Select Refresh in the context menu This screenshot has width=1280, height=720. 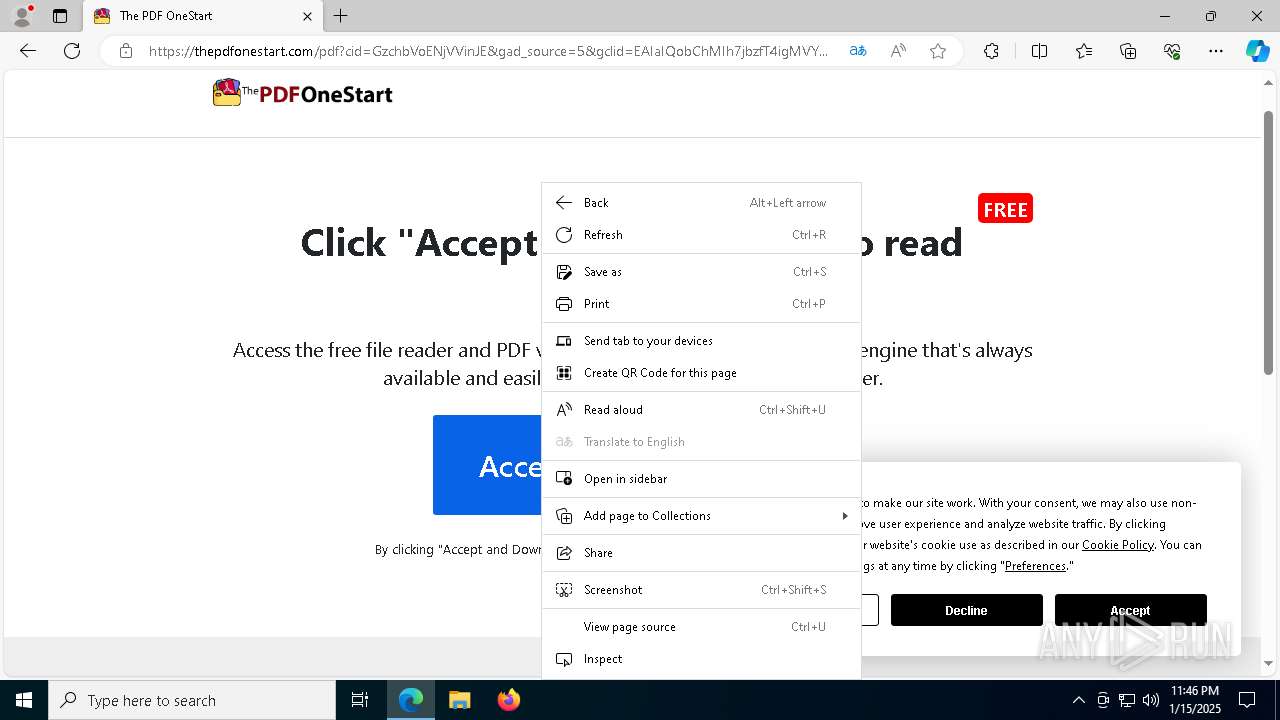701,235
